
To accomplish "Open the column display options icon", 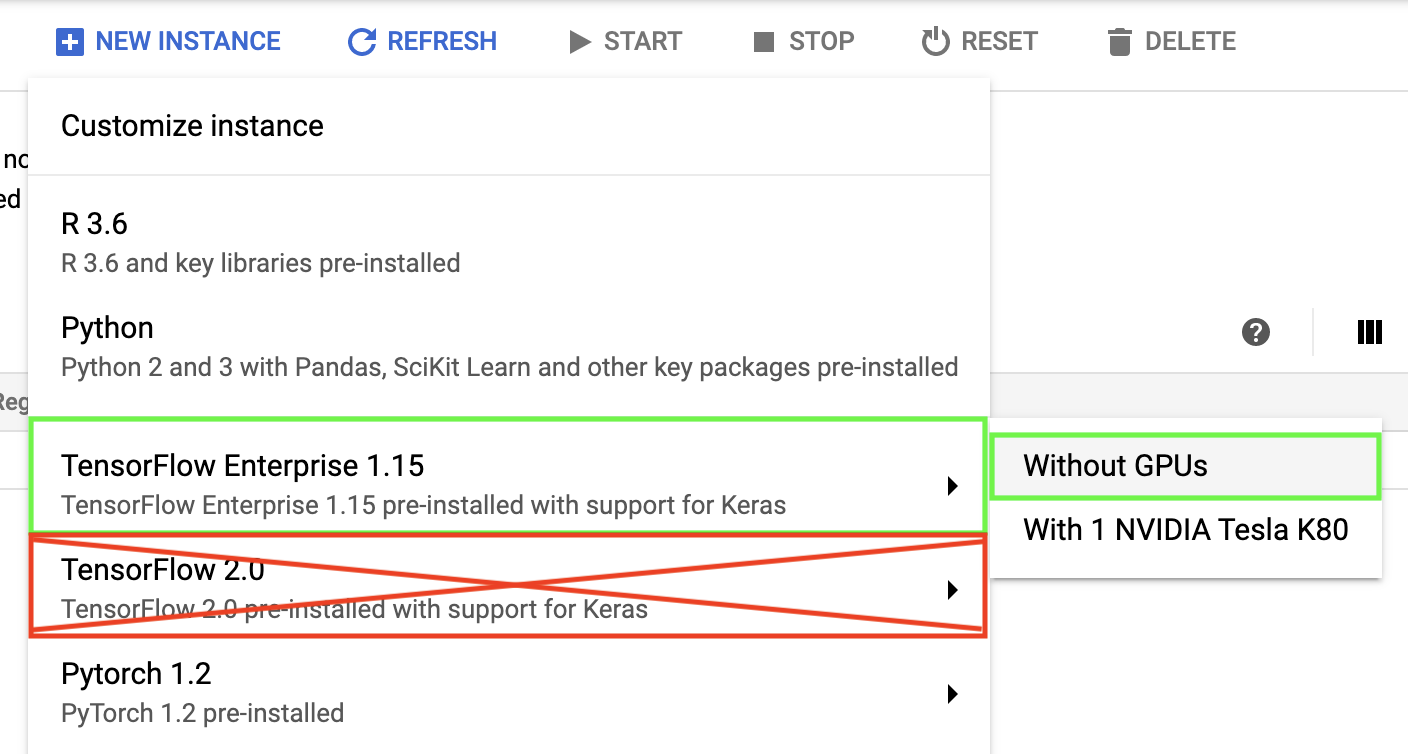I will click(x=1370, y=332).
